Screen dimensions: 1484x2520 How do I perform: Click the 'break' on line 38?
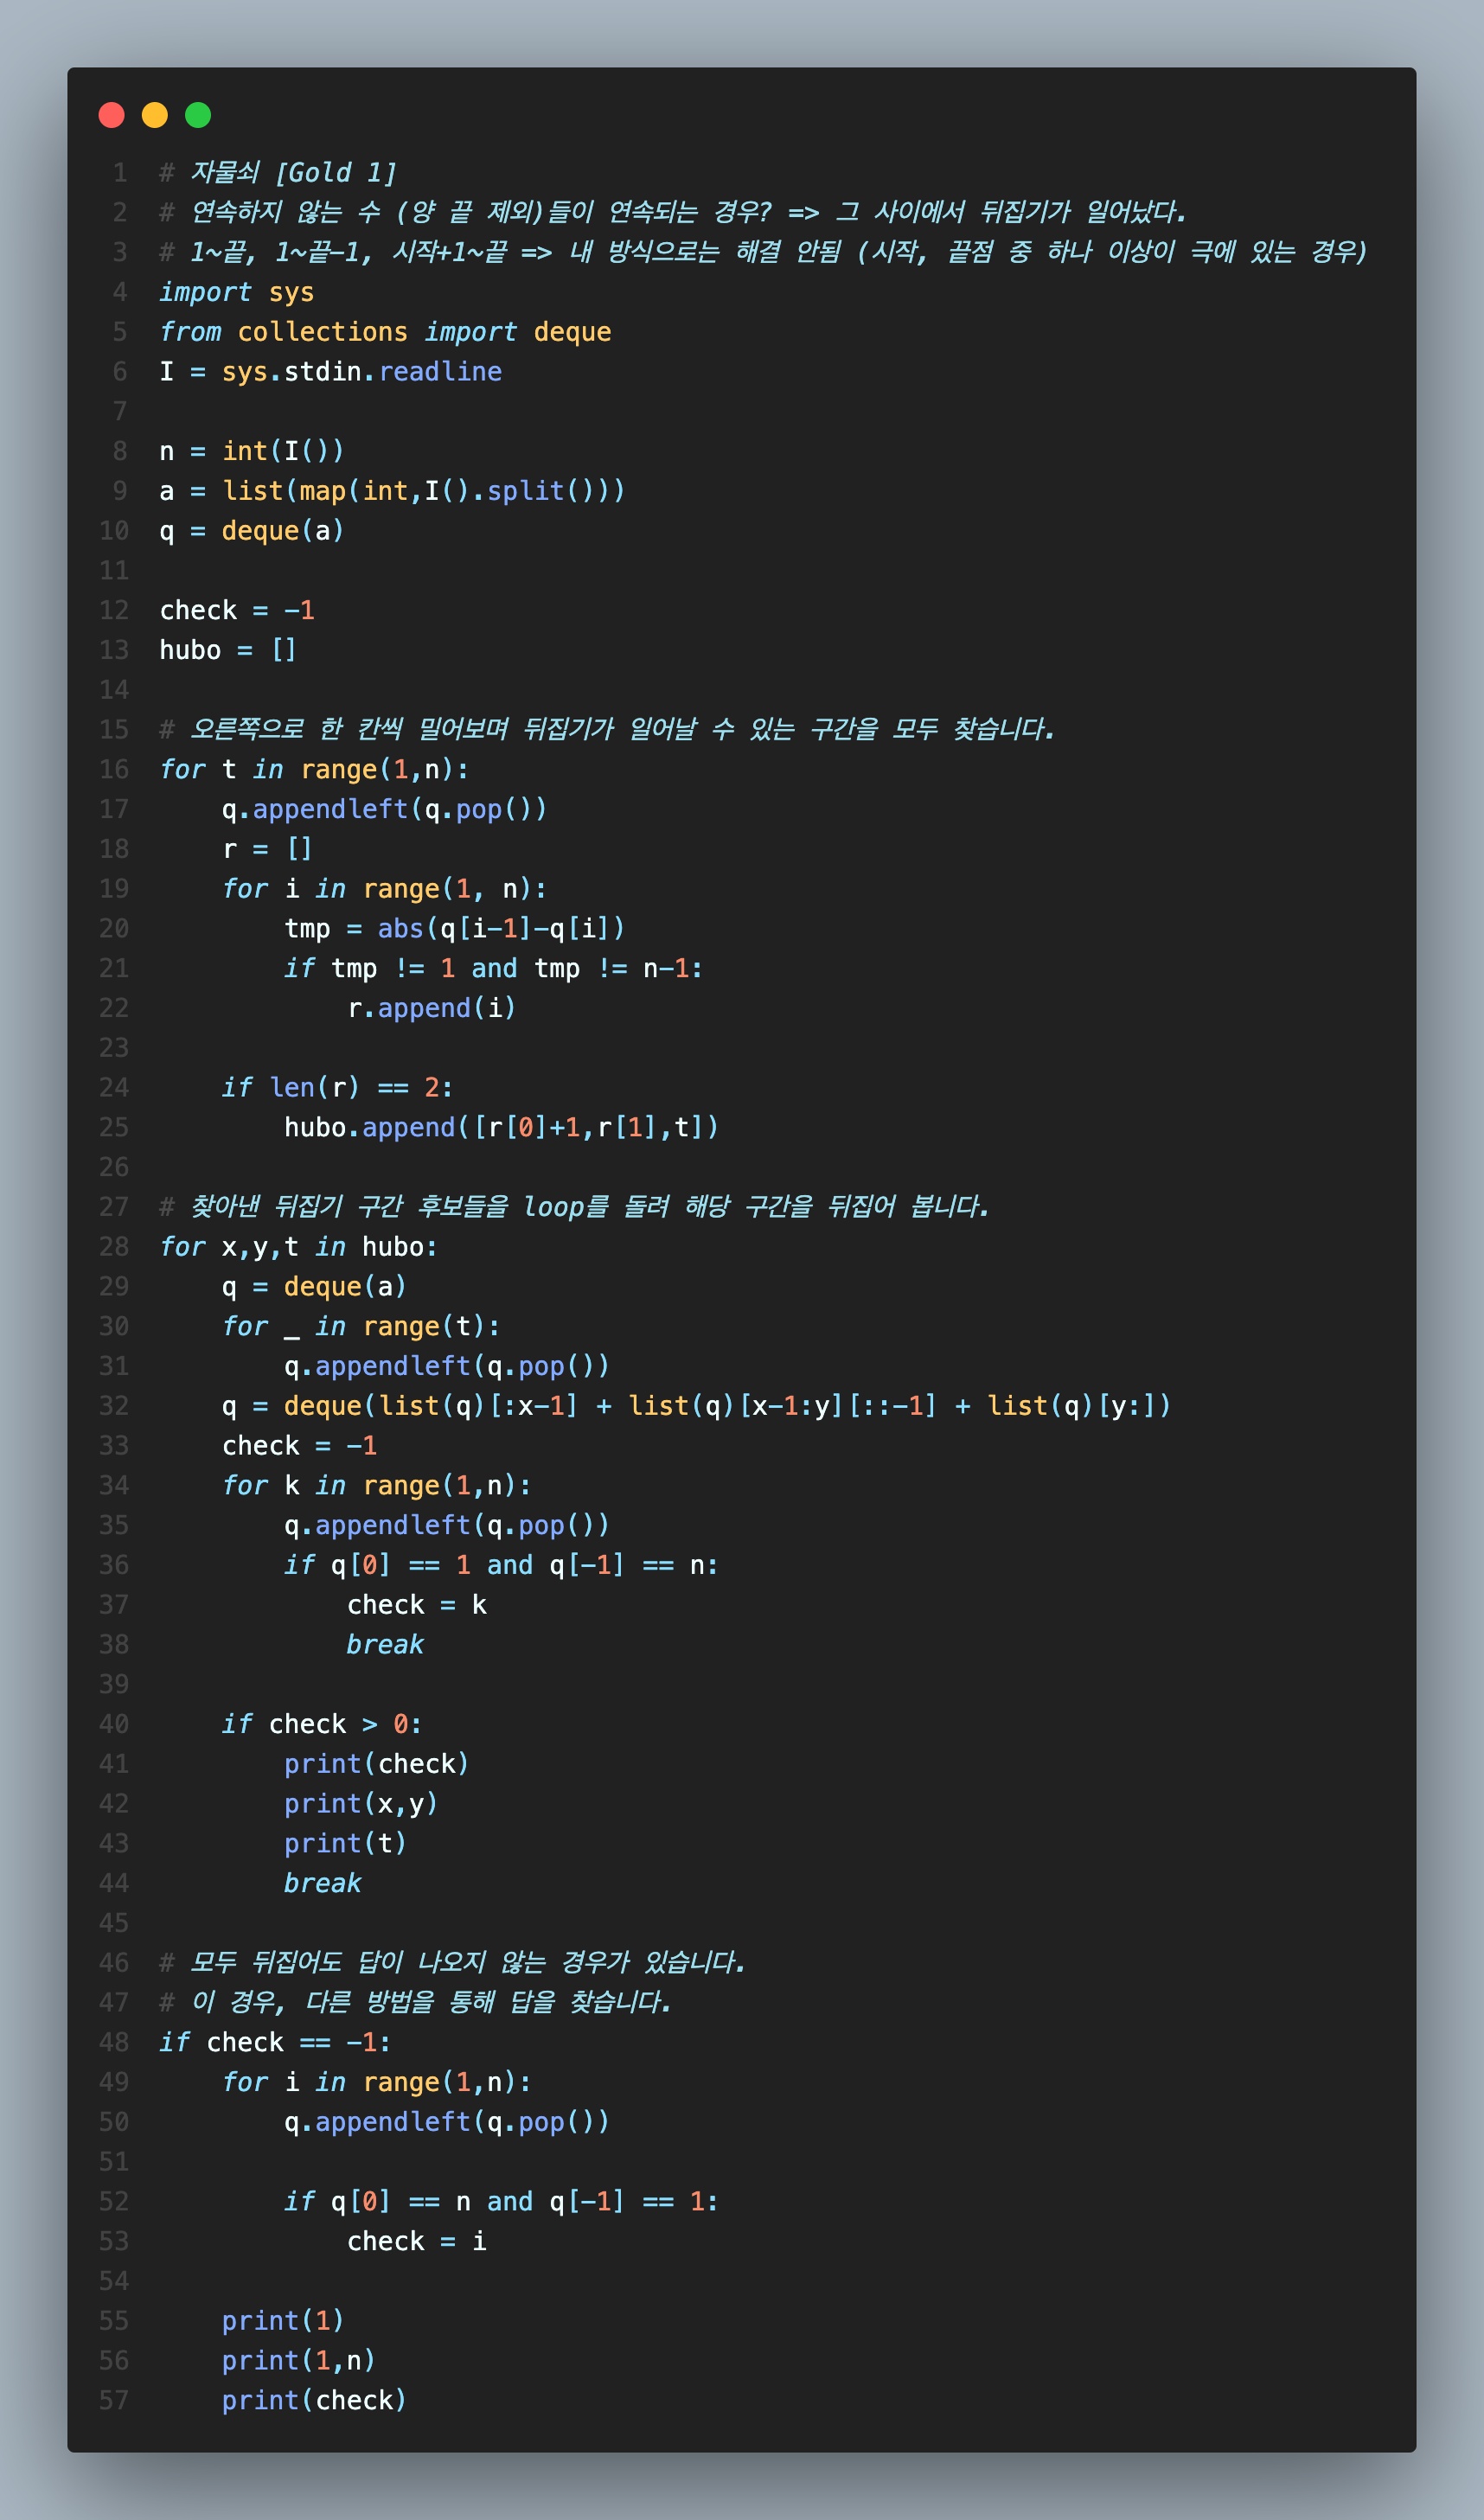(x=385, y=1645)
